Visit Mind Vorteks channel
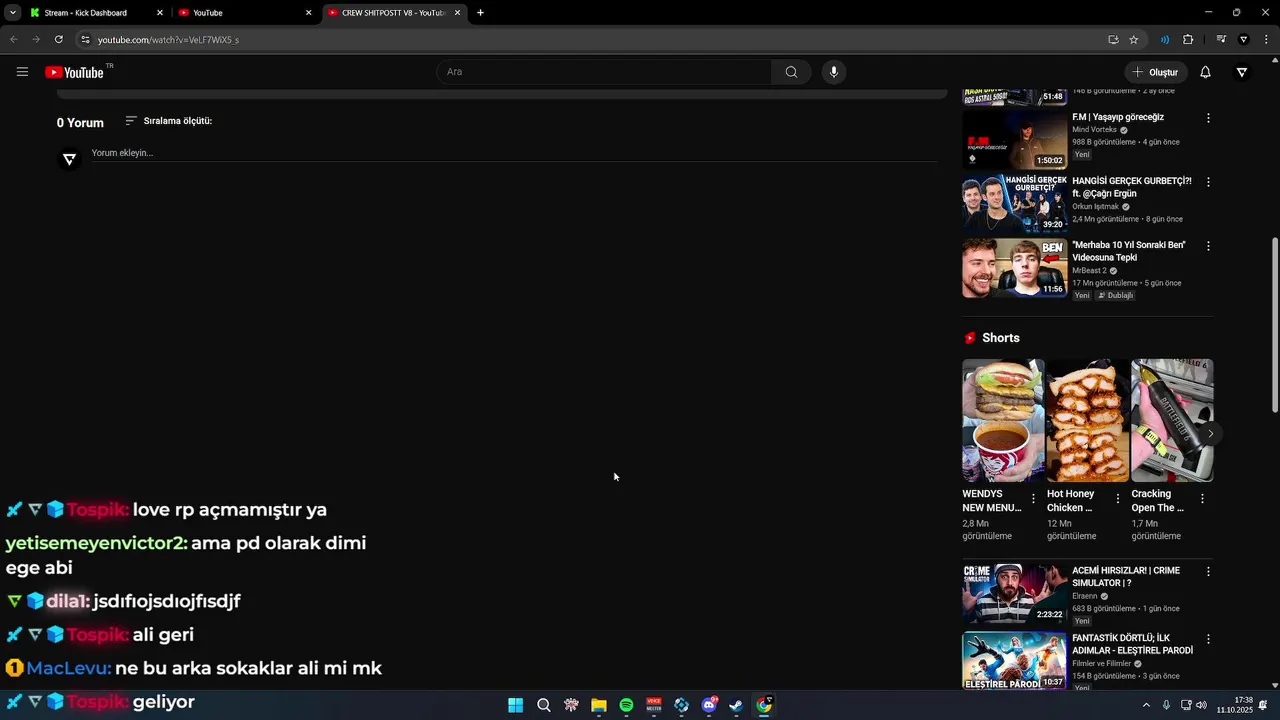The height and width of the screenshot is (720, 1280). pos(1094,130)
